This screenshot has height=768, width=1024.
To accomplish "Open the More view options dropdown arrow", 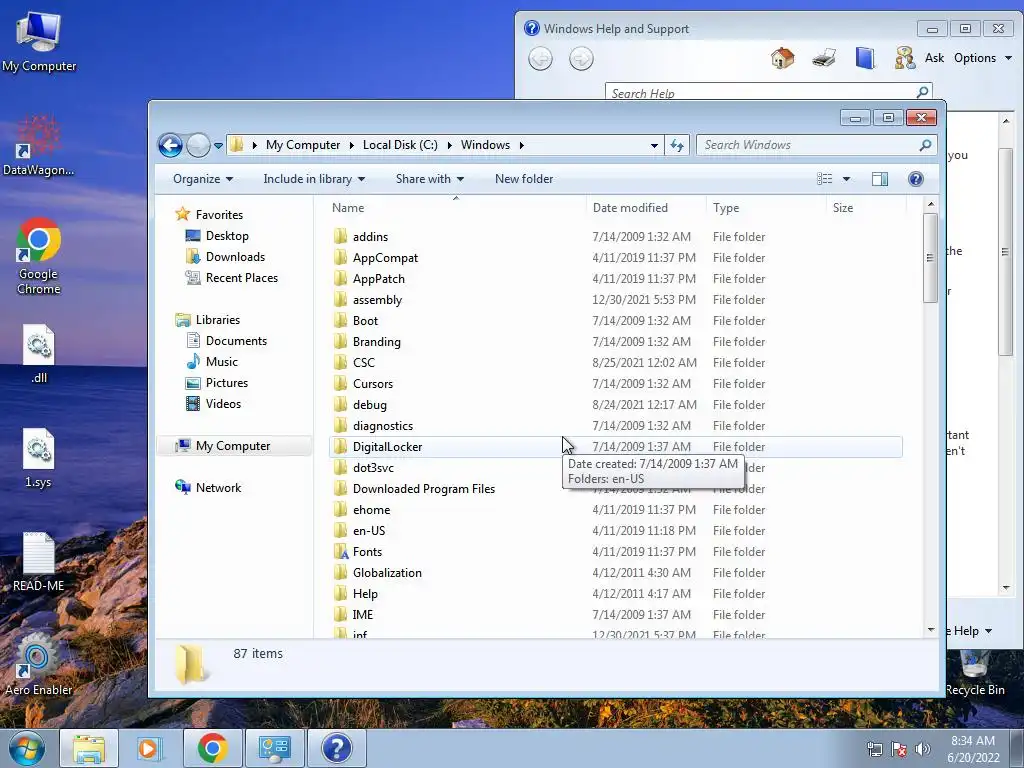I will 846,179.
